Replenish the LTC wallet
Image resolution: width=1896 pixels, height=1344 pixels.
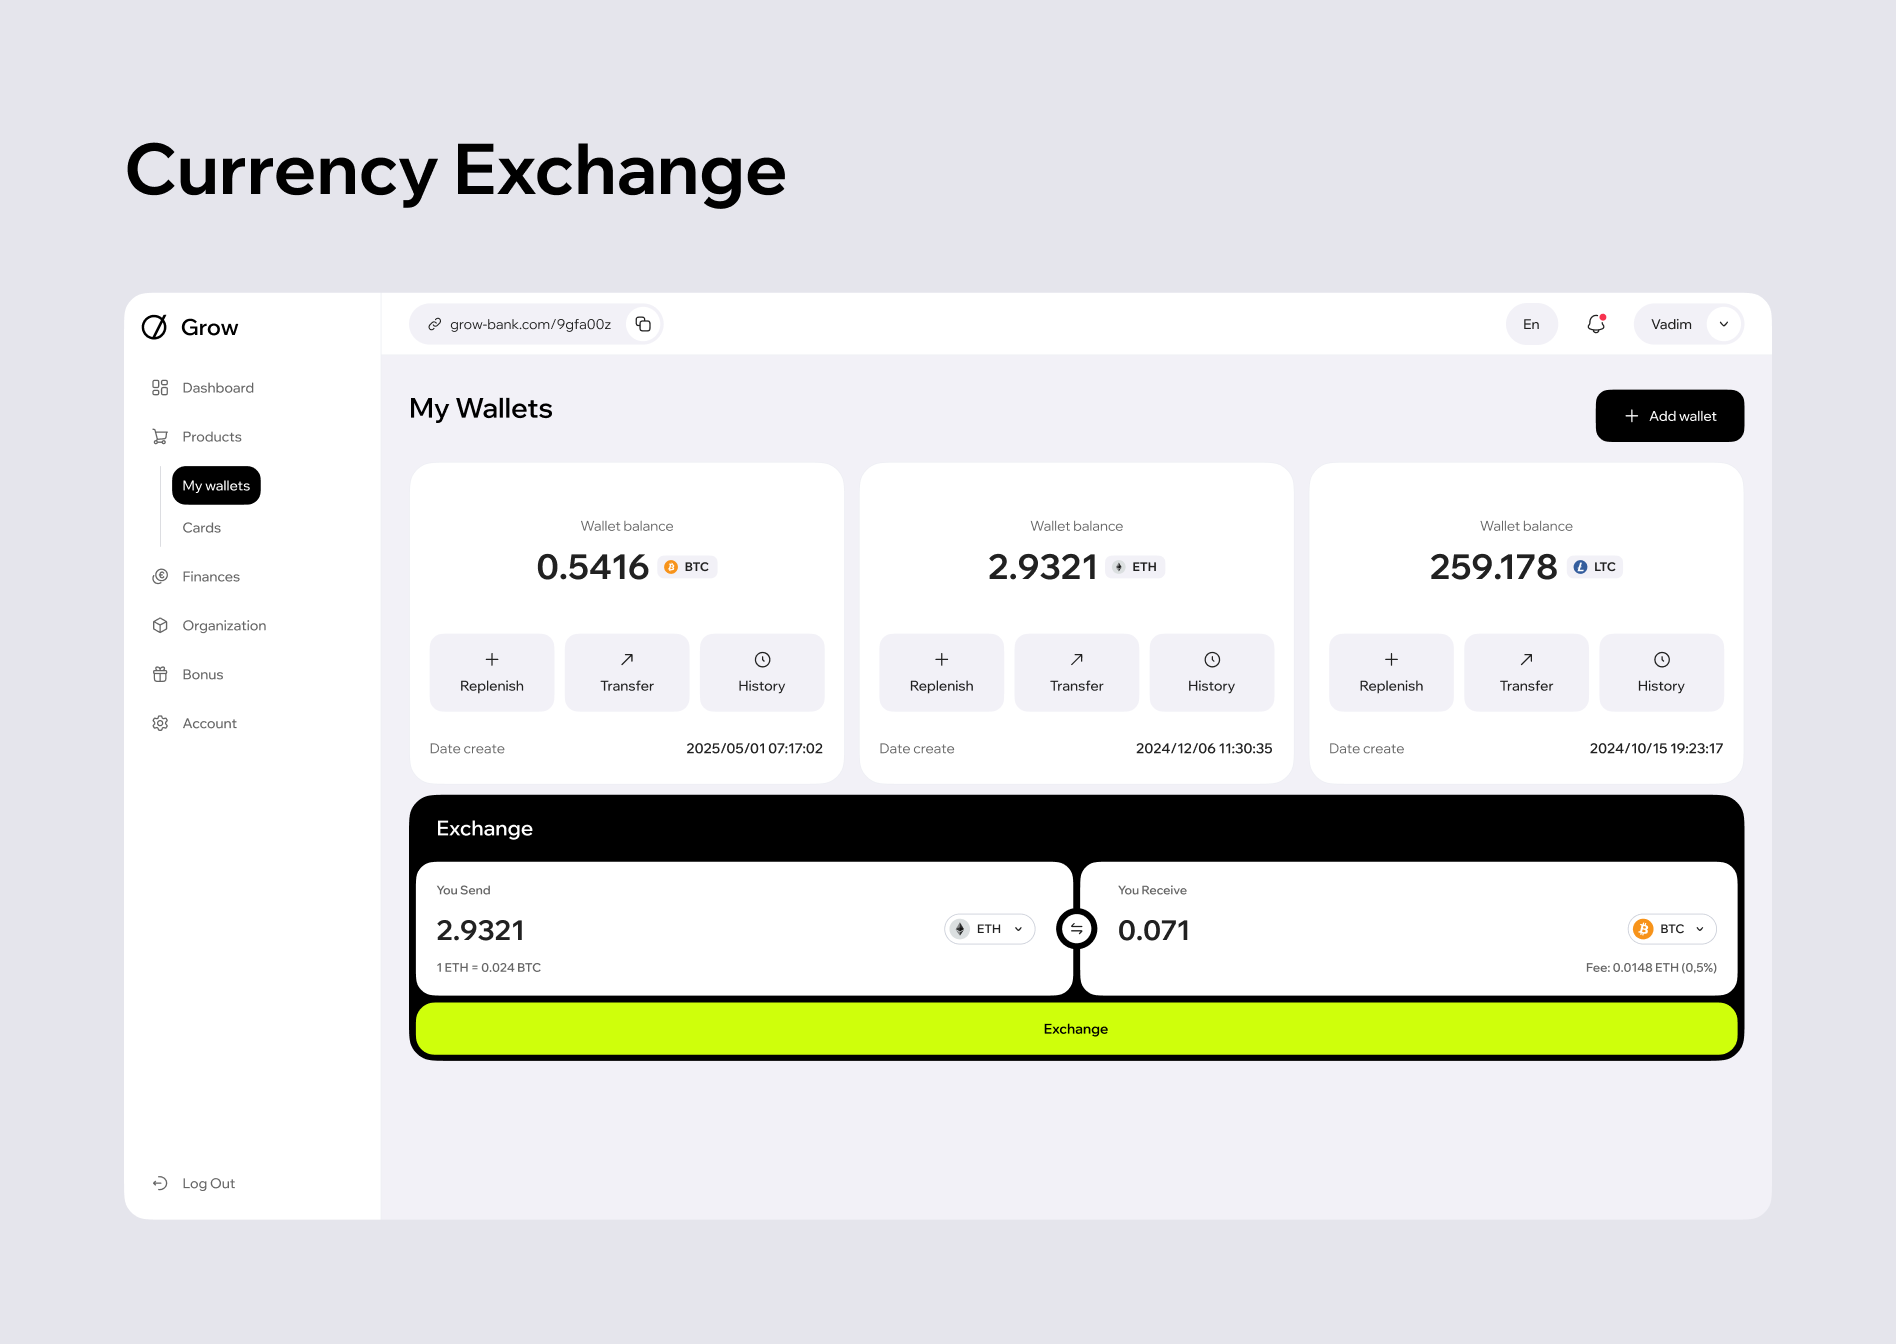coord(1390,672)
